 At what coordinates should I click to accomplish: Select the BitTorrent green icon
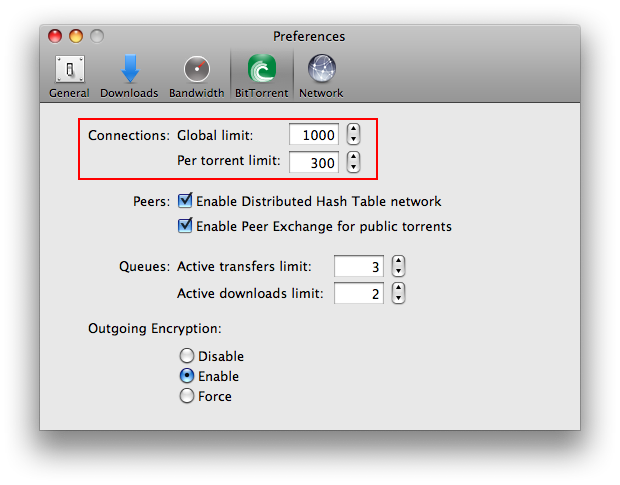click(261, 68)
